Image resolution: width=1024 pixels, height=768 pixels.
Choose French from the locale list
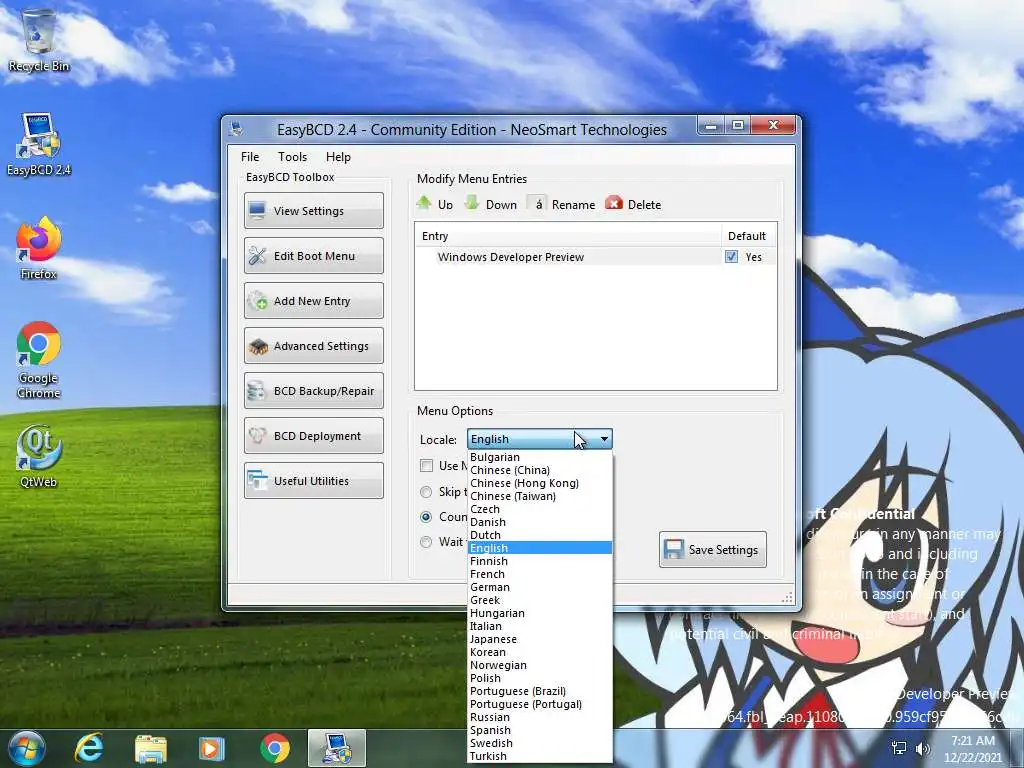tap(539, 574)
